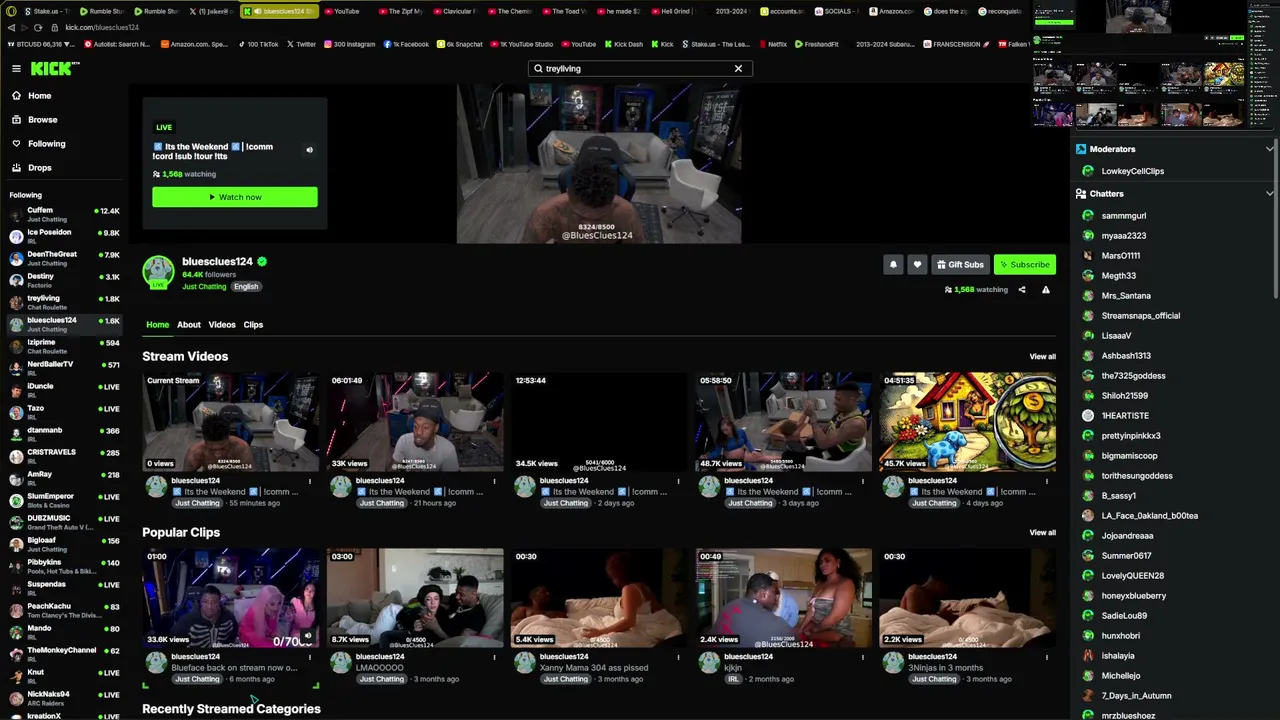Viewport: 1280px width, 720px height.
Task: Open options for Blueface clip
Action: [x=310, y=658]
